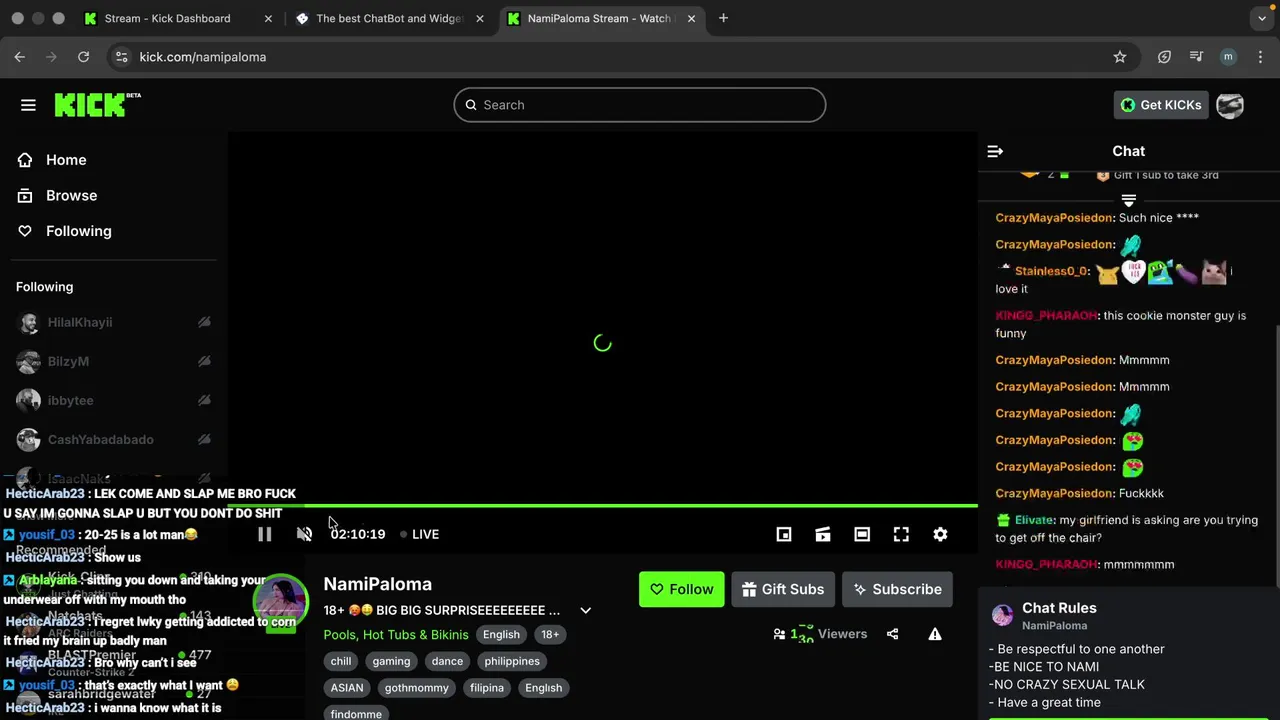Viewport: 1280px width, 720px height.
Task: Unmute the stream volume
Action: (x=305, y=534)
